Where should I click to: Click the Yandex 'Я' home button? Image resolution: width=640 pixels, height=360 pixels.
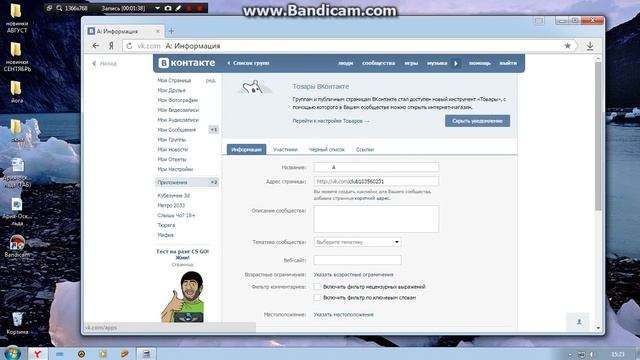[x=111, y=46]
